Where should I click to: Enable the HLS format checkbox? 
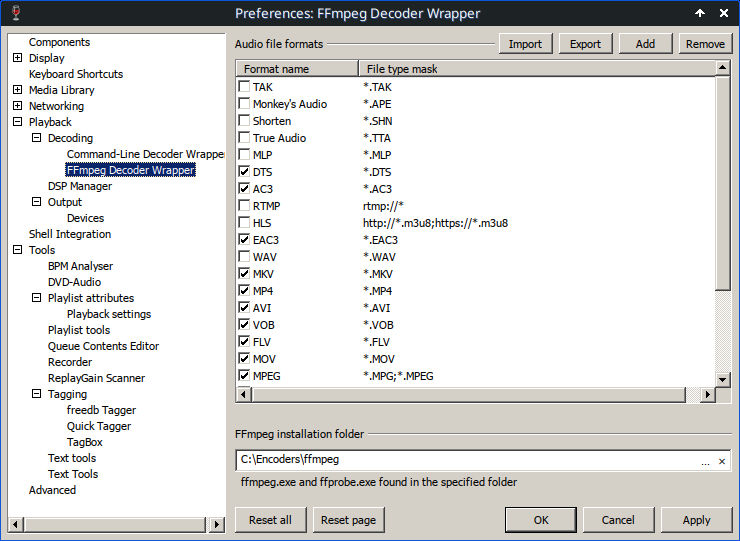coord(244,222)
